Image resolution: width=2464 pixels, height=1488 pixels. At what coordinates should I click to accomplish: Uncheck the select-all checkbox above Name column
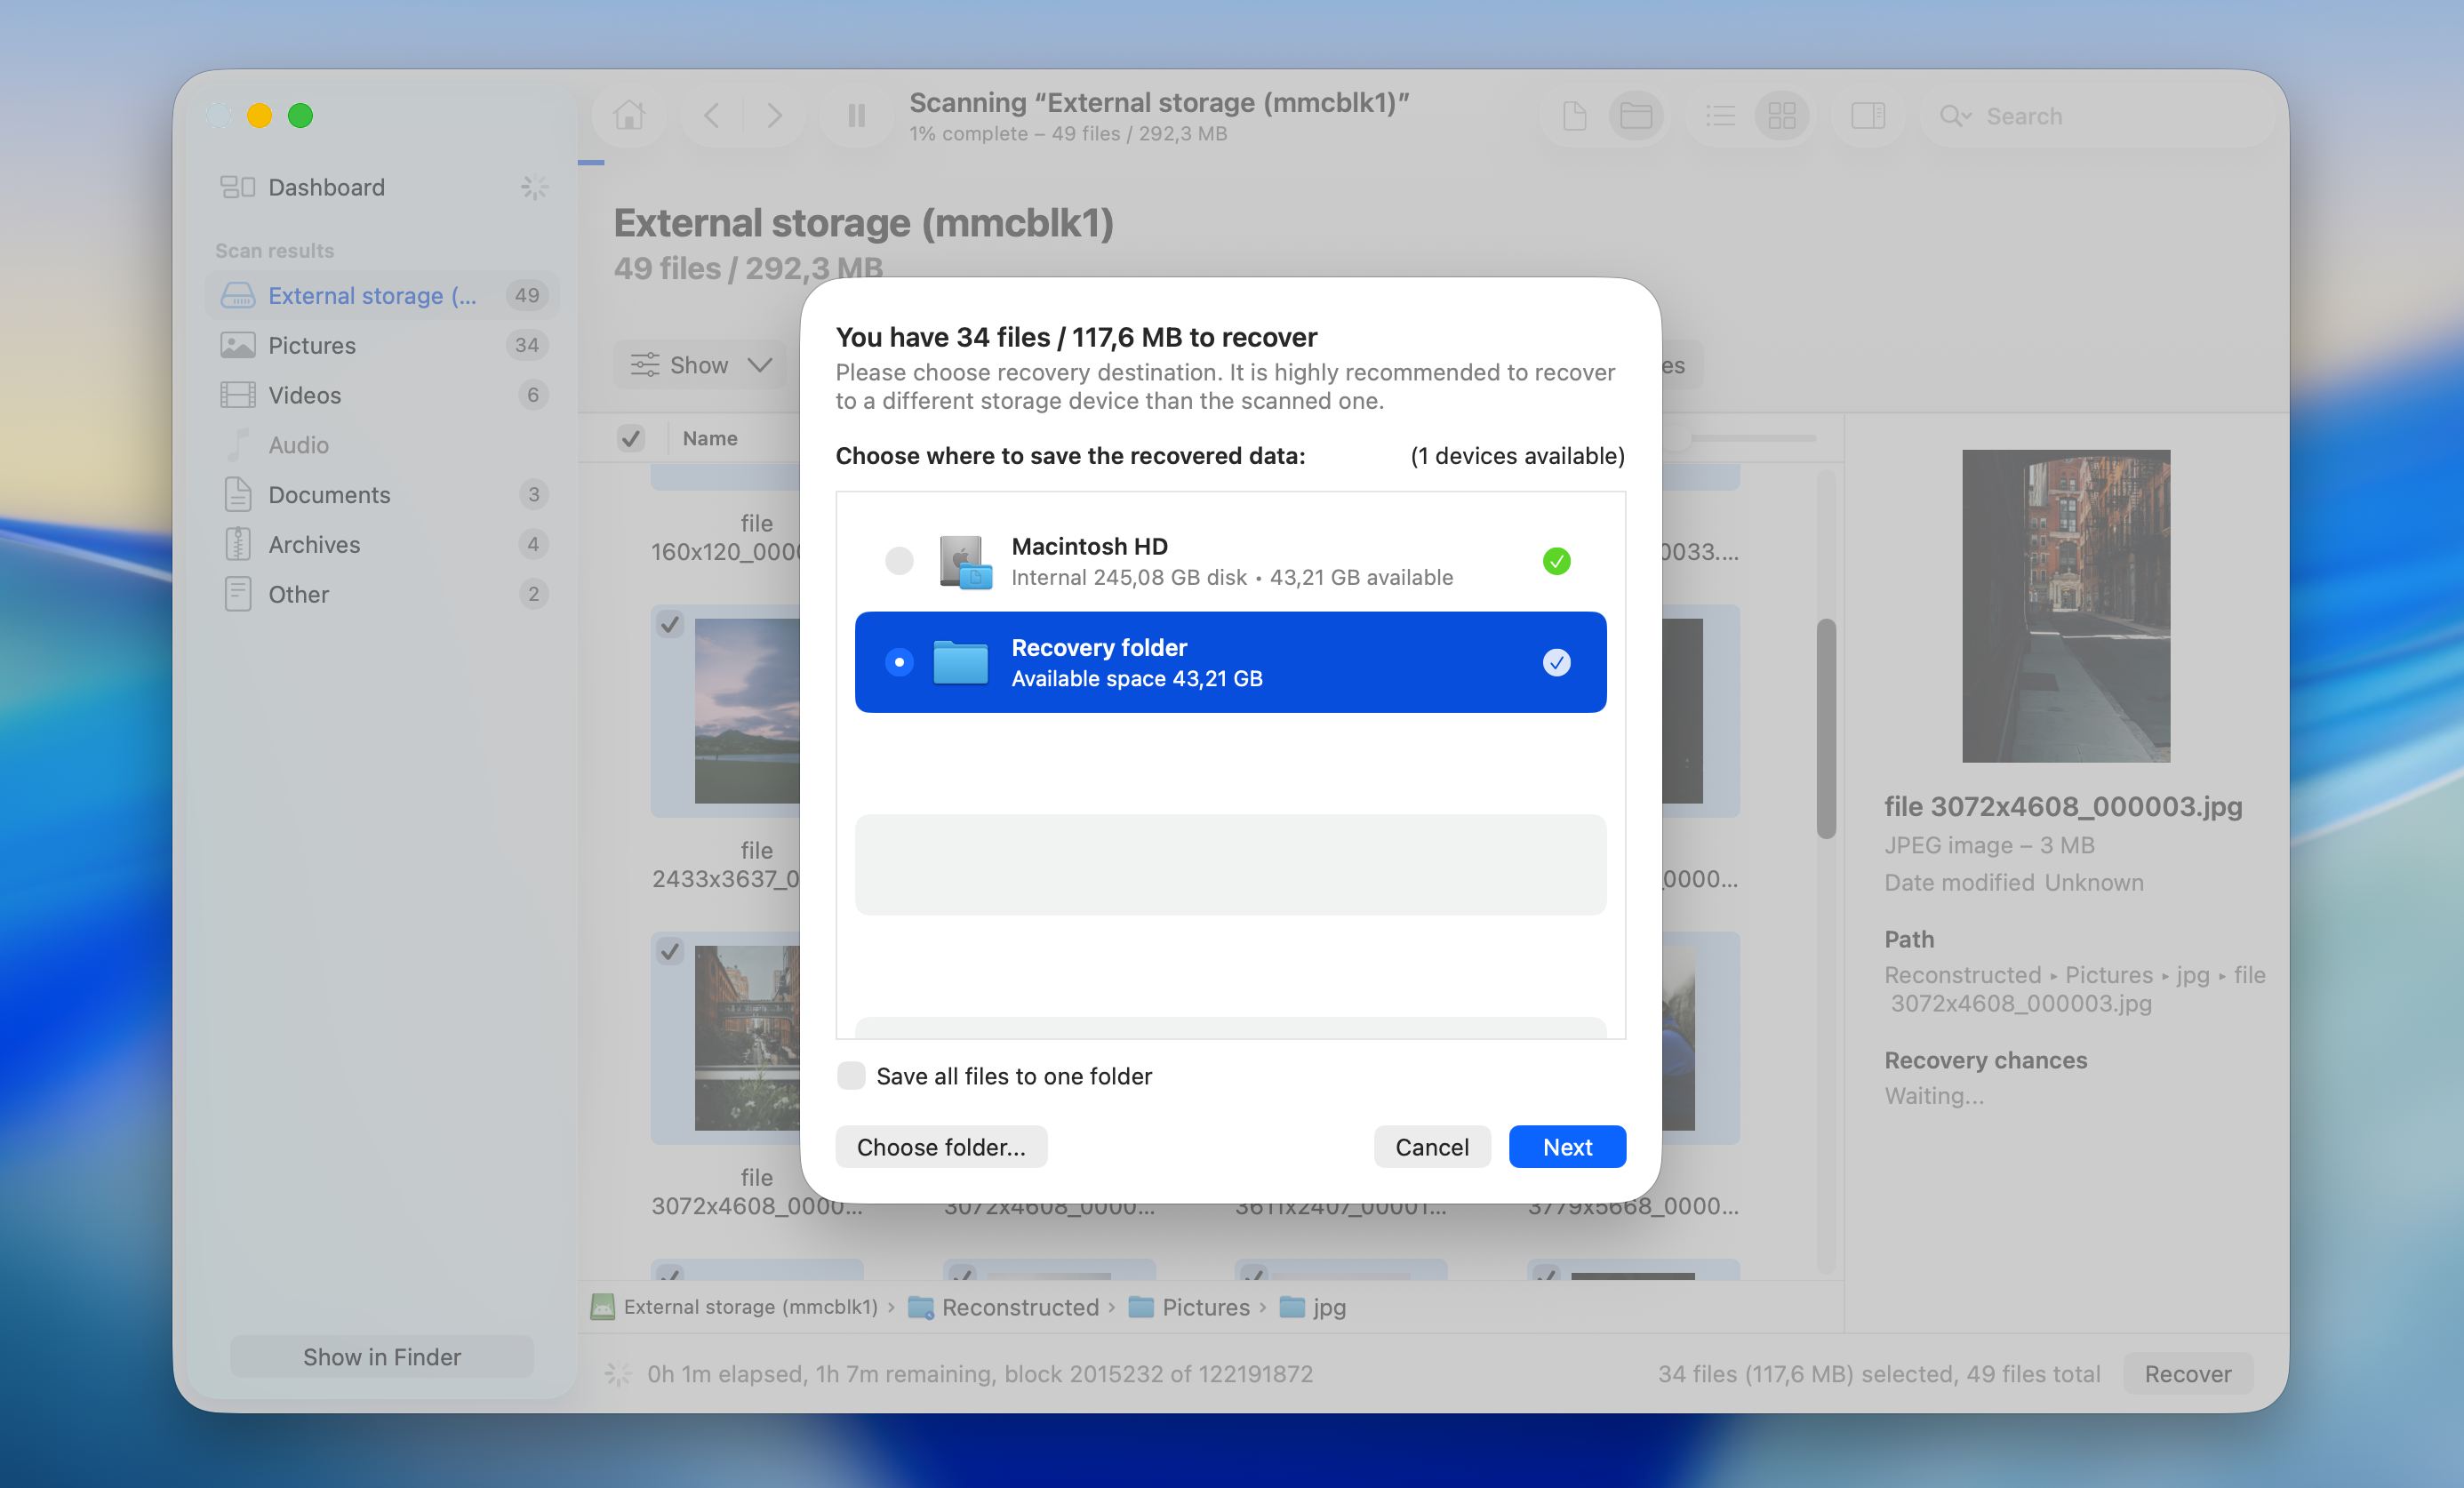[x=631, y=438]
